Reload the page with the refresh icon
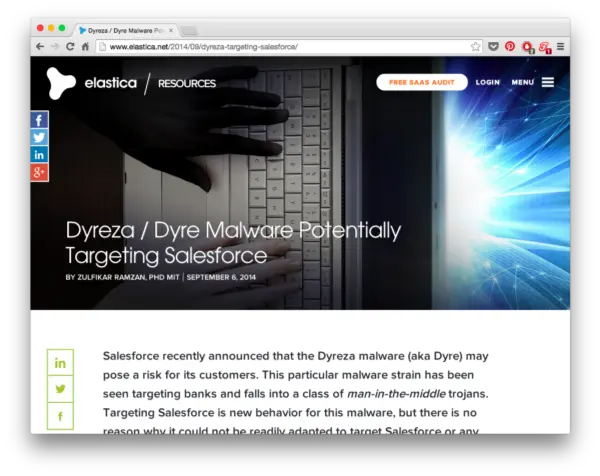 (70, 47)
